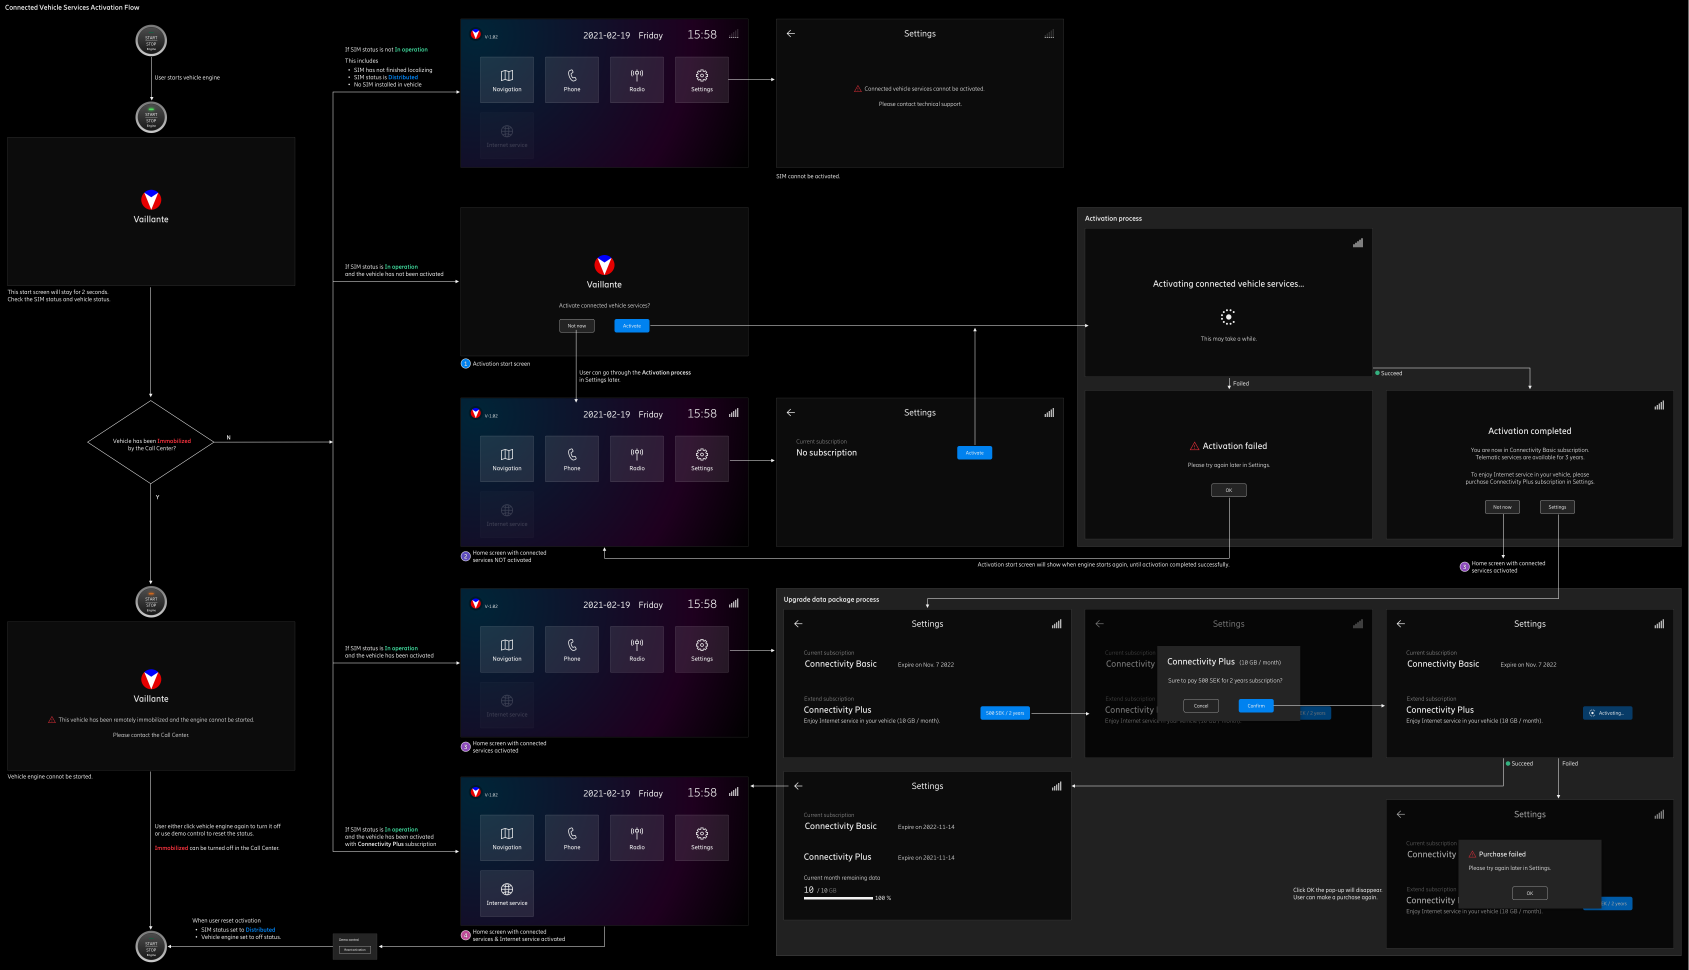Click Activate next to No subscription
Viewport: 1689px width, 970px height.
(x=974, y=453)
